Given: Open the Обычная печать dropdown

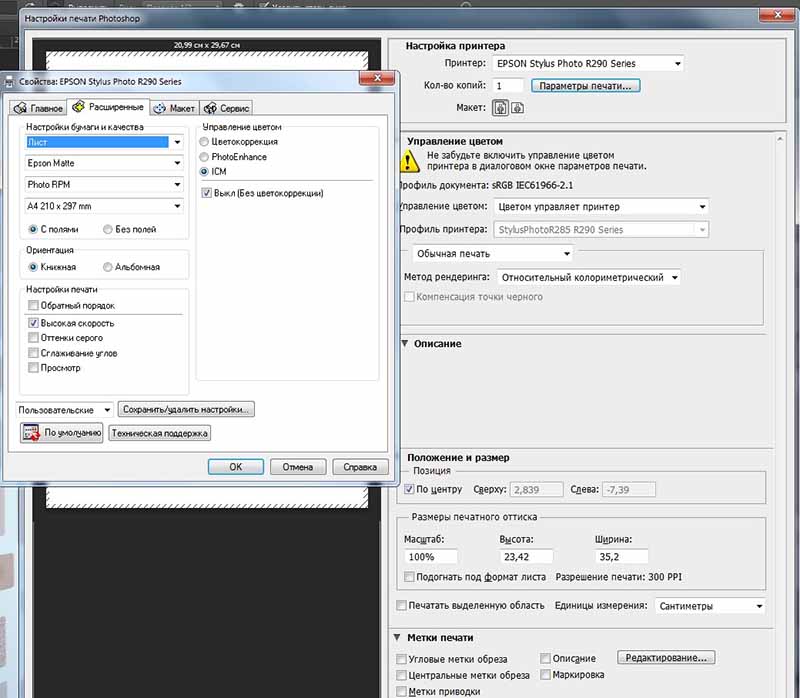Looking at the screenshot, I should 492,254.
